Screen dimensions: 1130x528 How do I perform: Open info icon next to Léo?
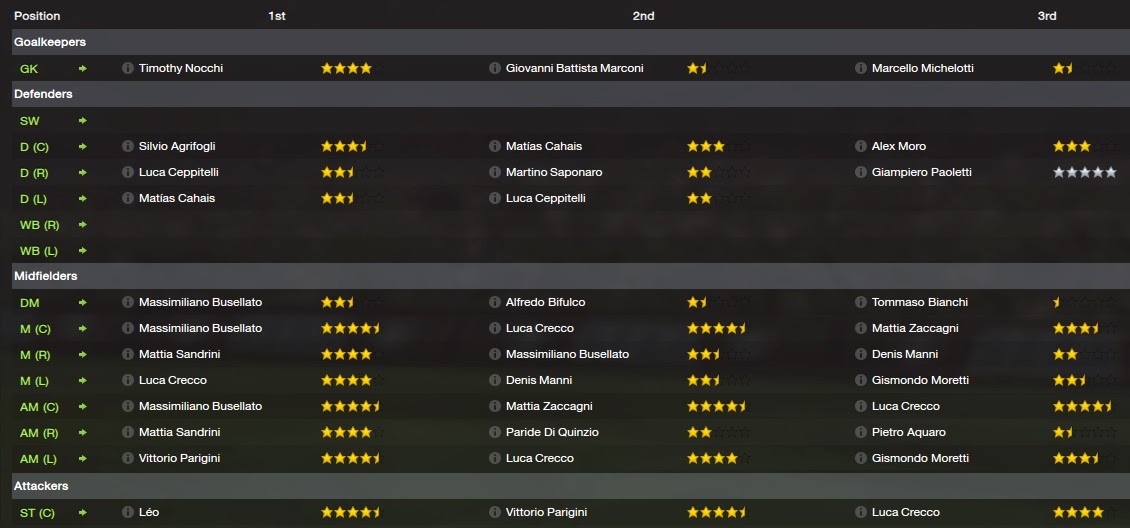click(127, 512)
